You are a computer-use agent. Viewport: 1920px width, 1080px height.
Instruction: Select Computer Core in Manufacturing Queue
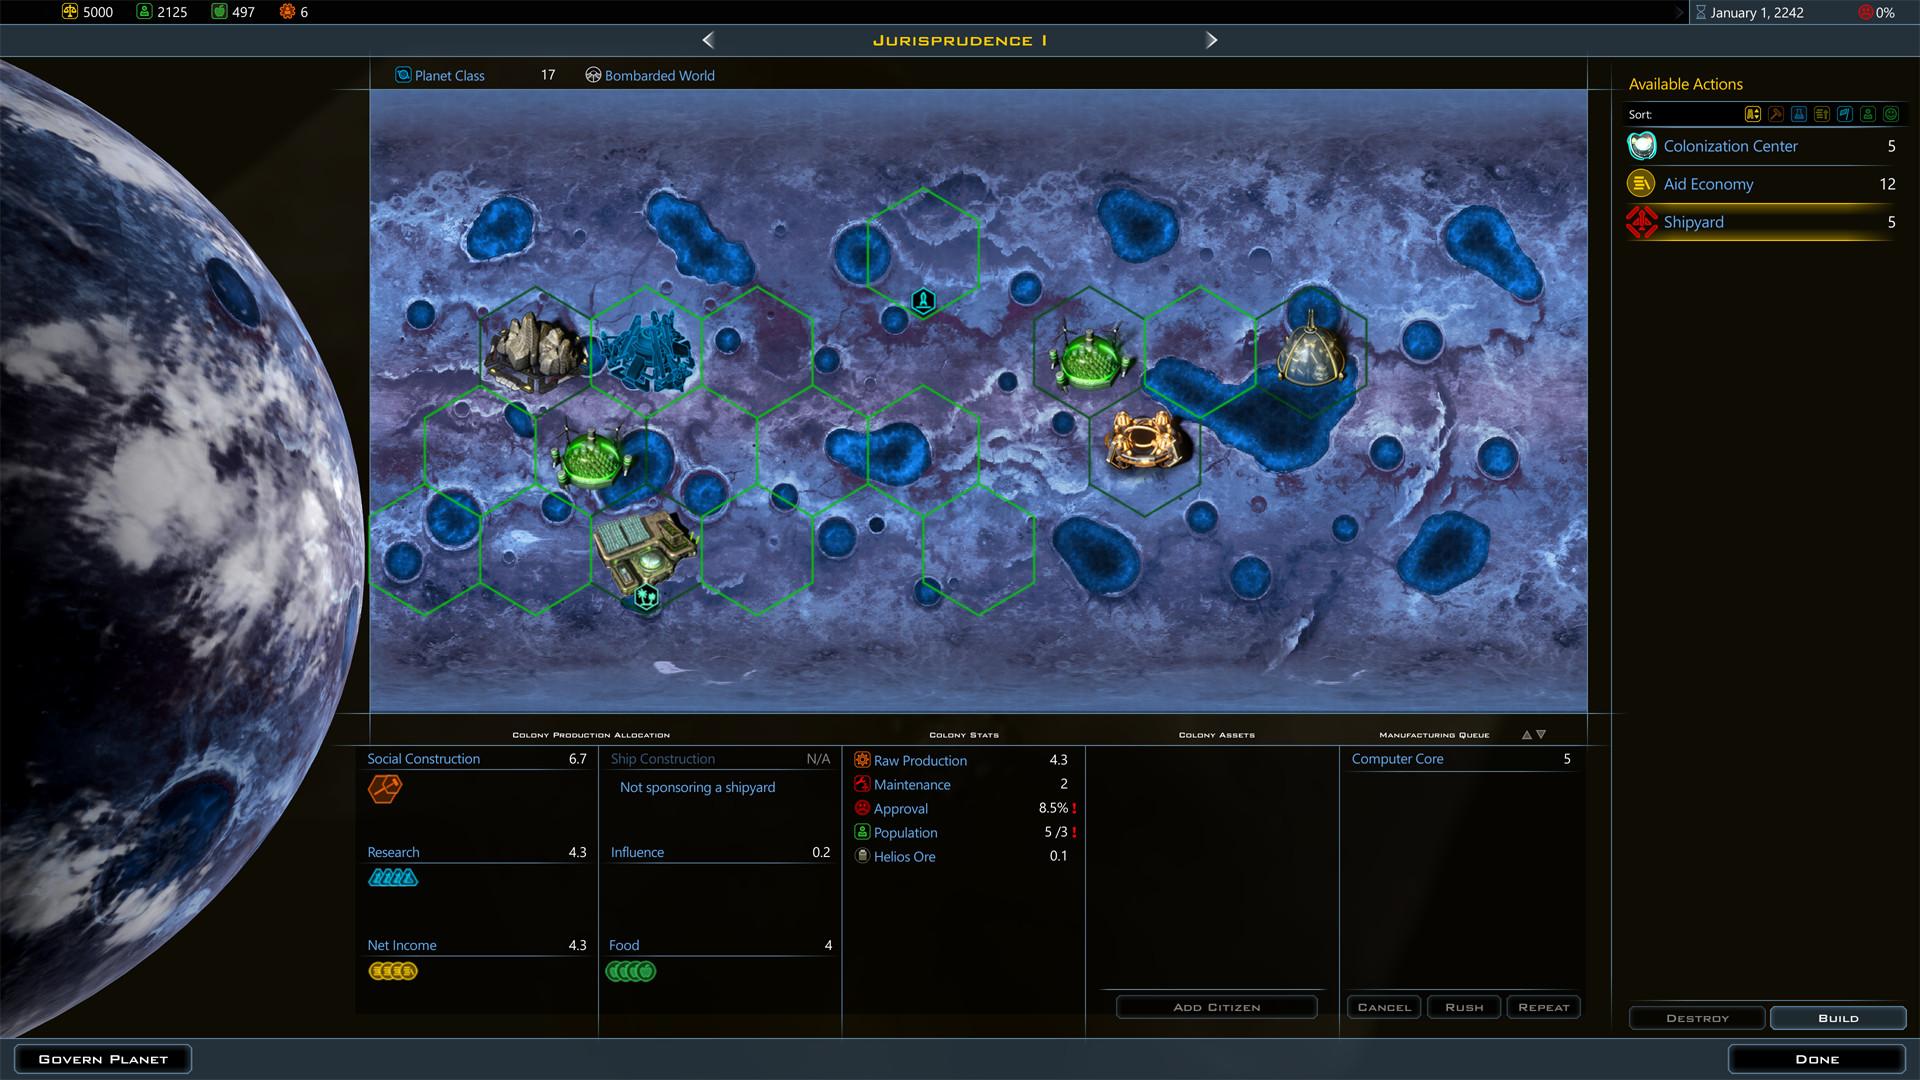click(x=1397, y=758)
